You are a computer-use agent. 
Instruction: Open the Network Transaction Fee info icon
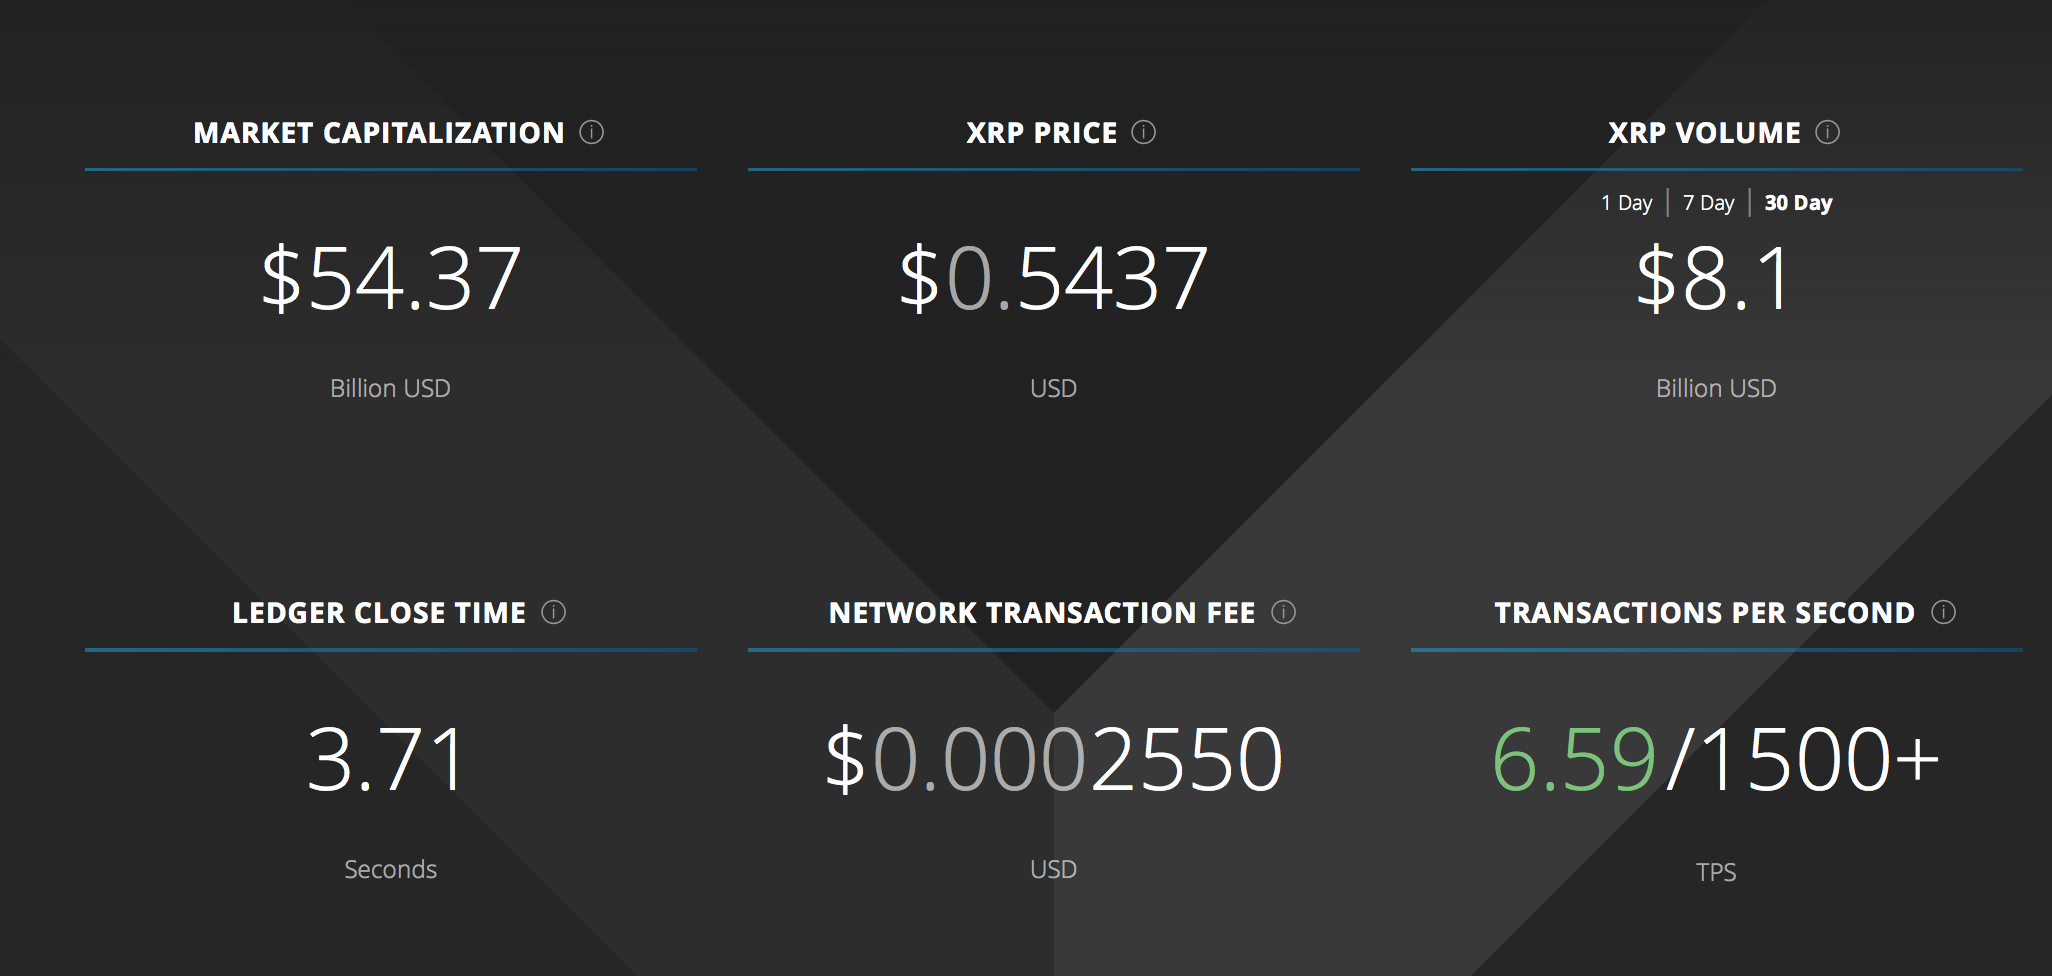click(x=1284, y=612)
